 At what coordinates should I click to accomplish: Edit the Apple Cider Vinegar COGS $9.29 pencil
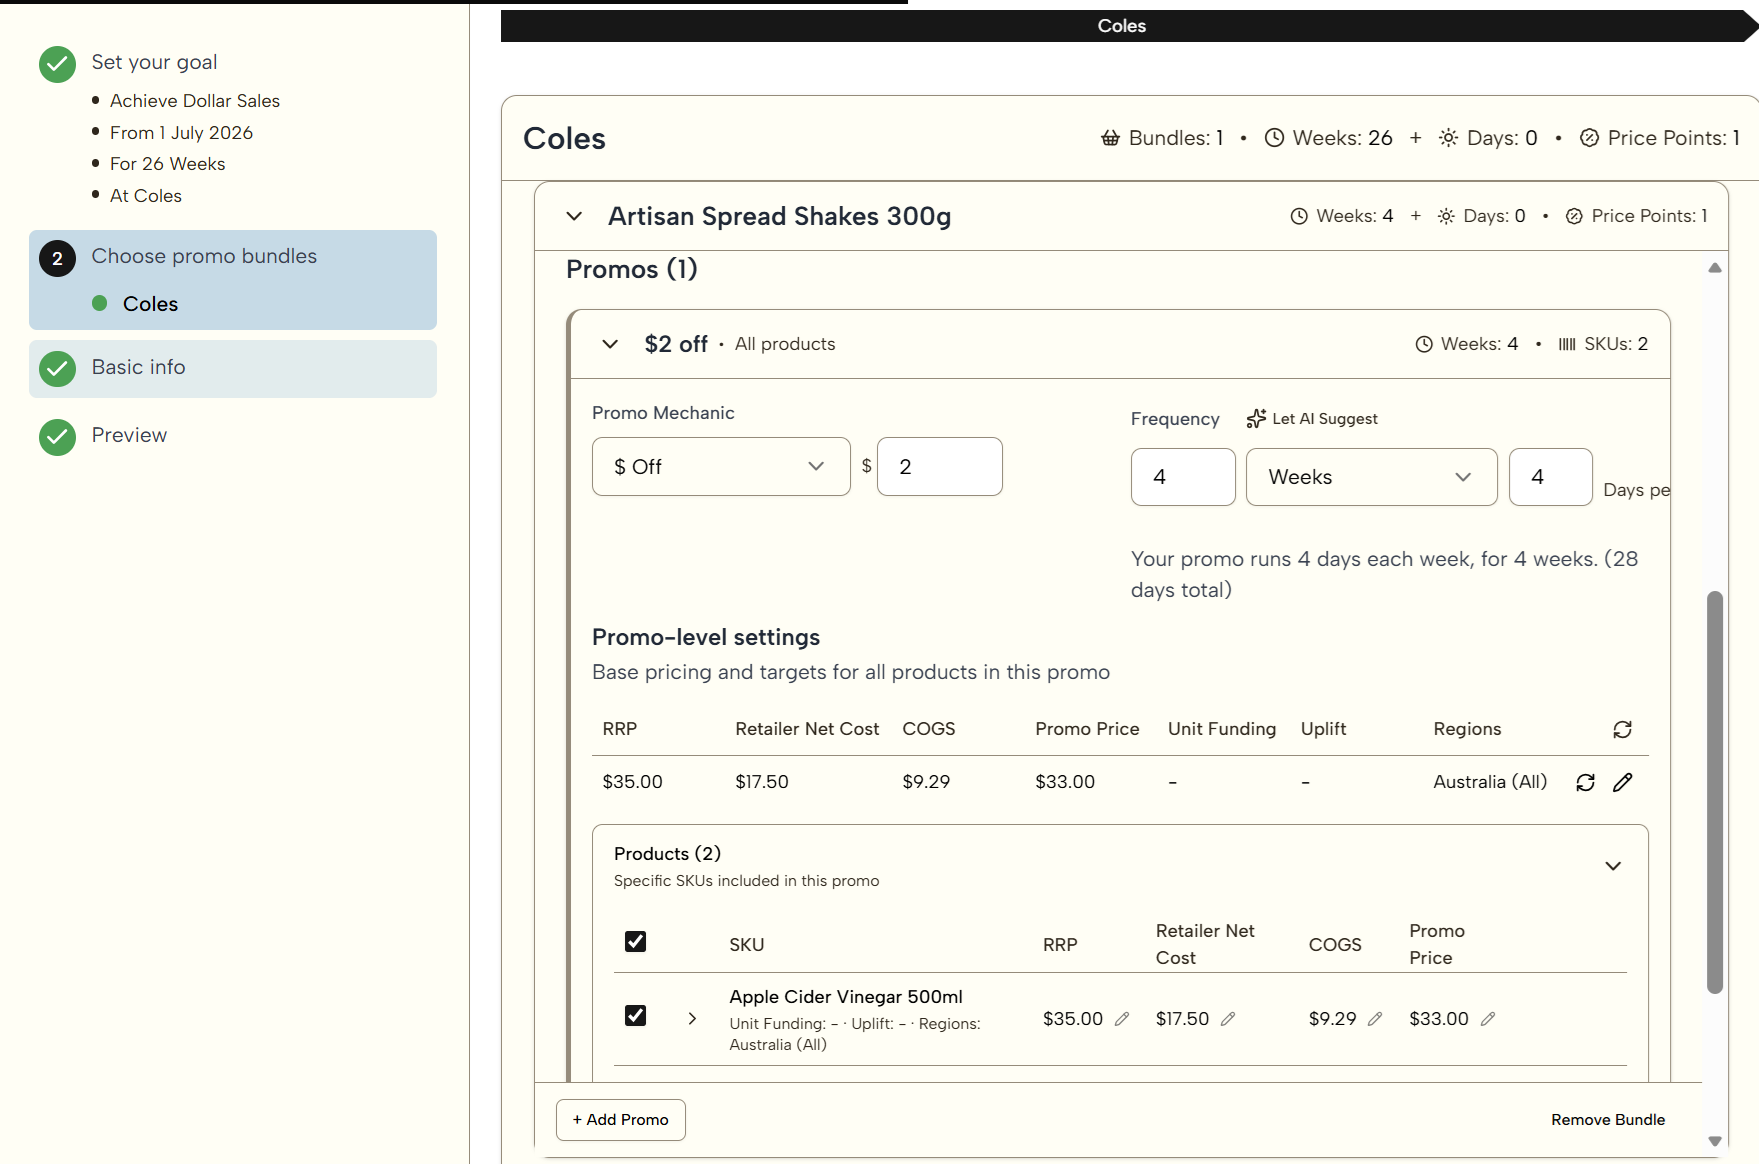click(1375, 1019)
